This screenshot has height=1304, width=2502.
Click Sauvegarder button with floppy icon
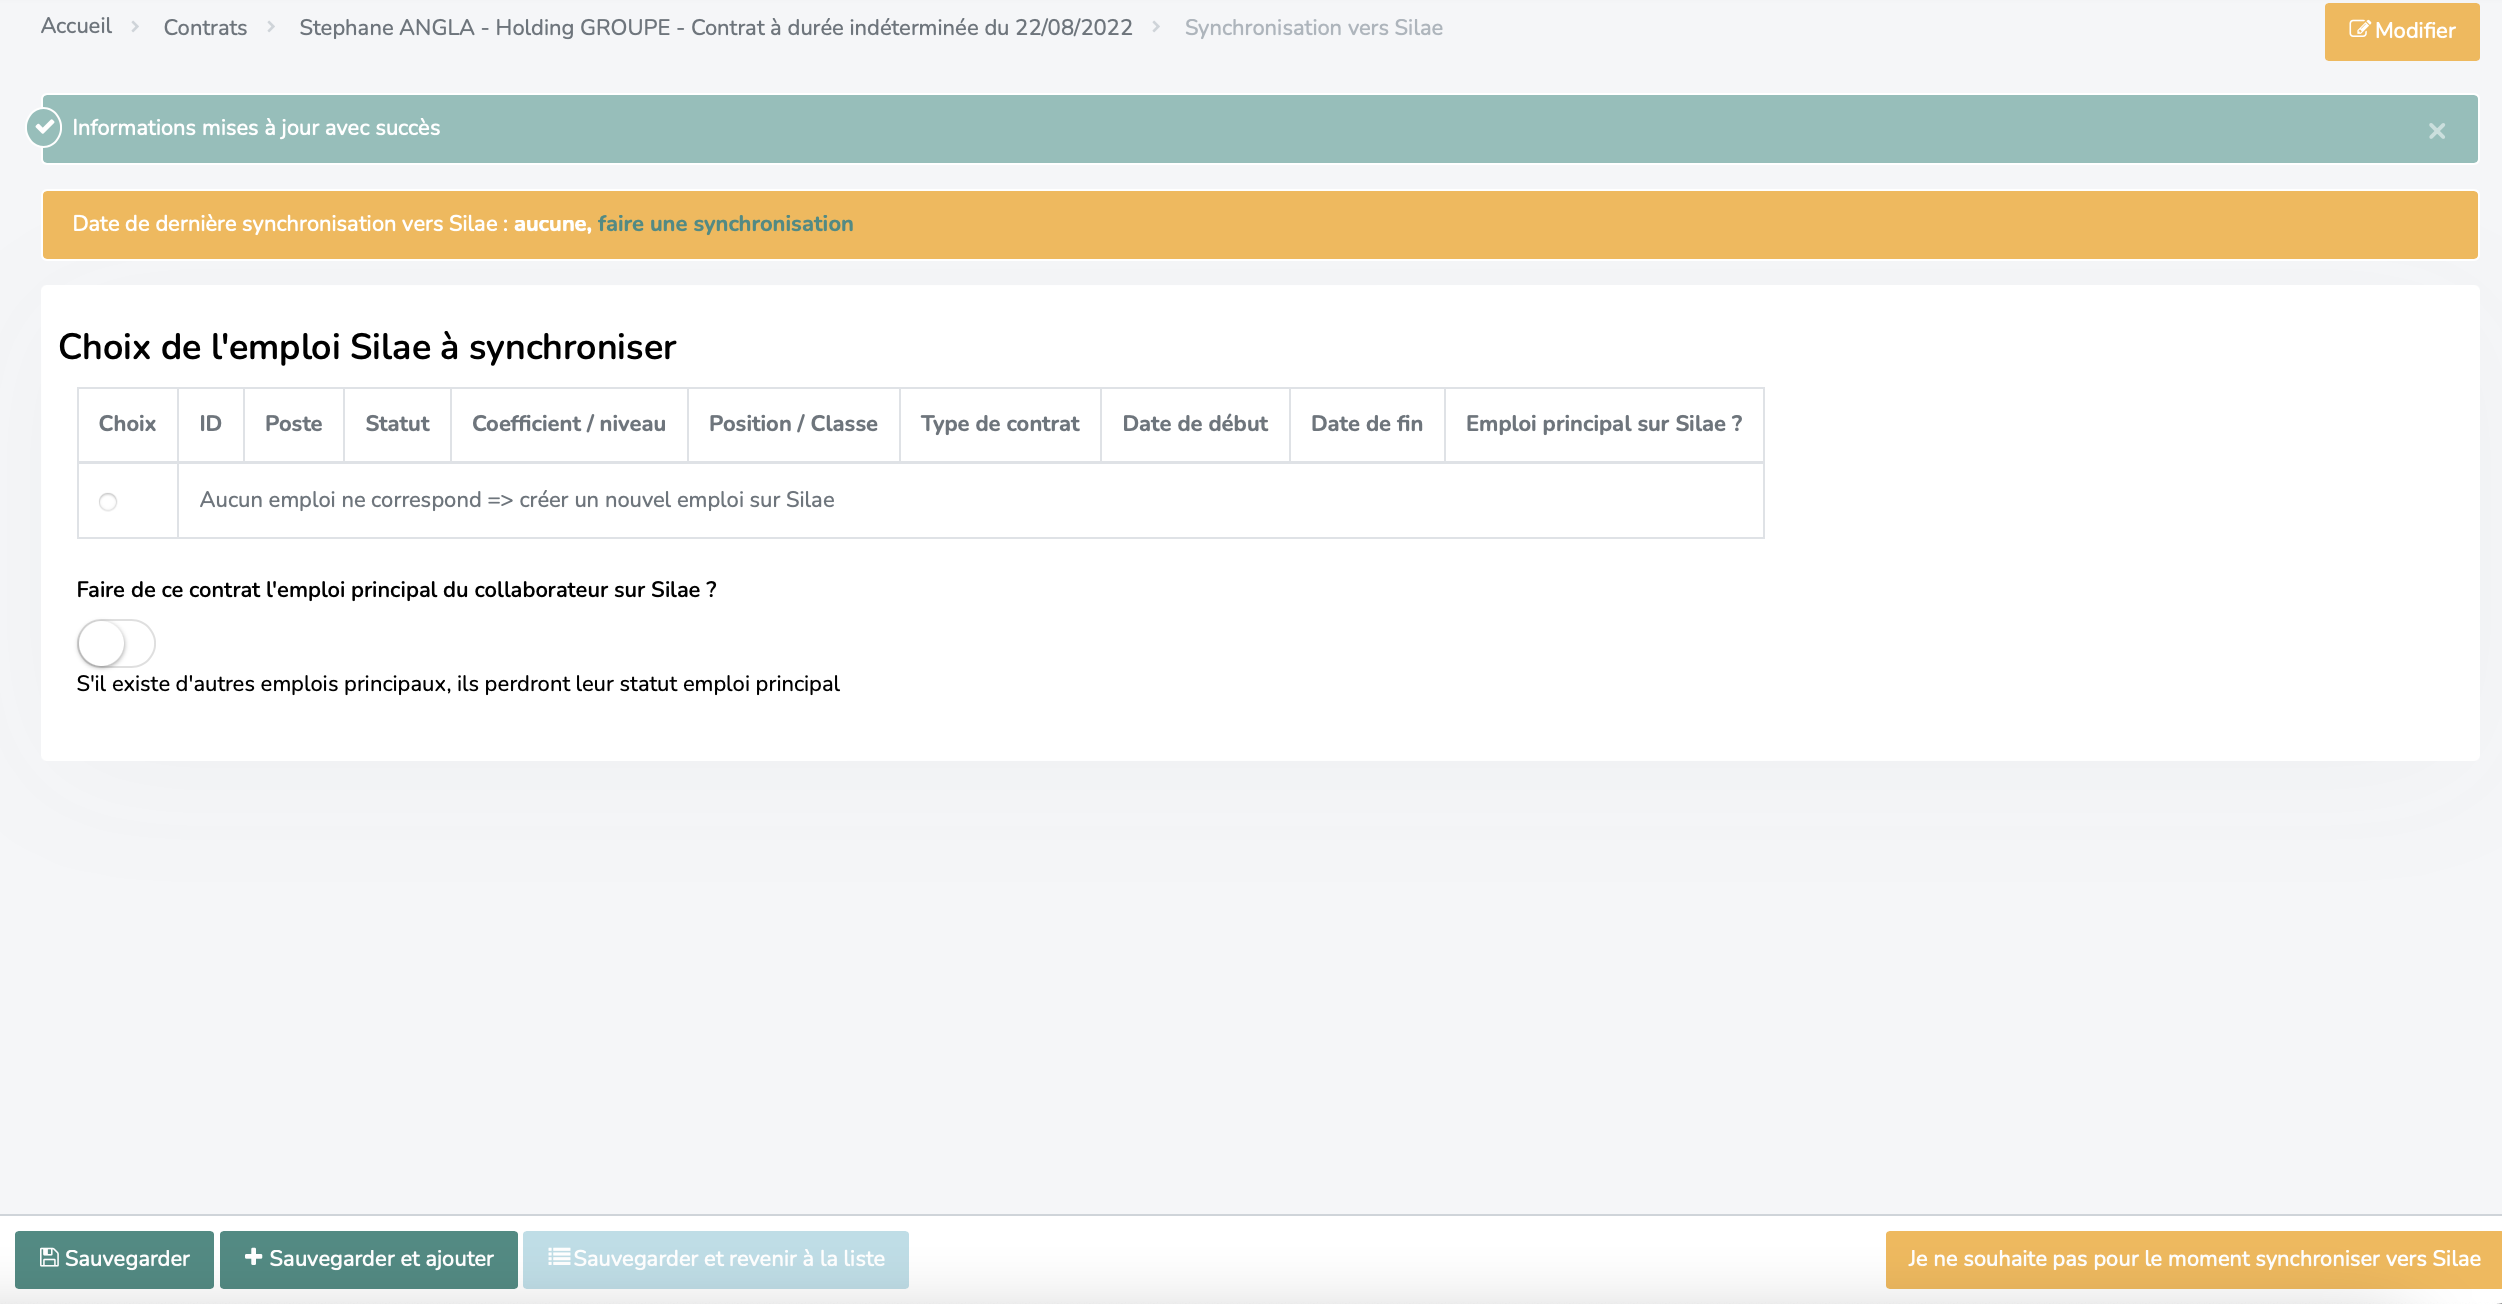tap(115, 1258)
